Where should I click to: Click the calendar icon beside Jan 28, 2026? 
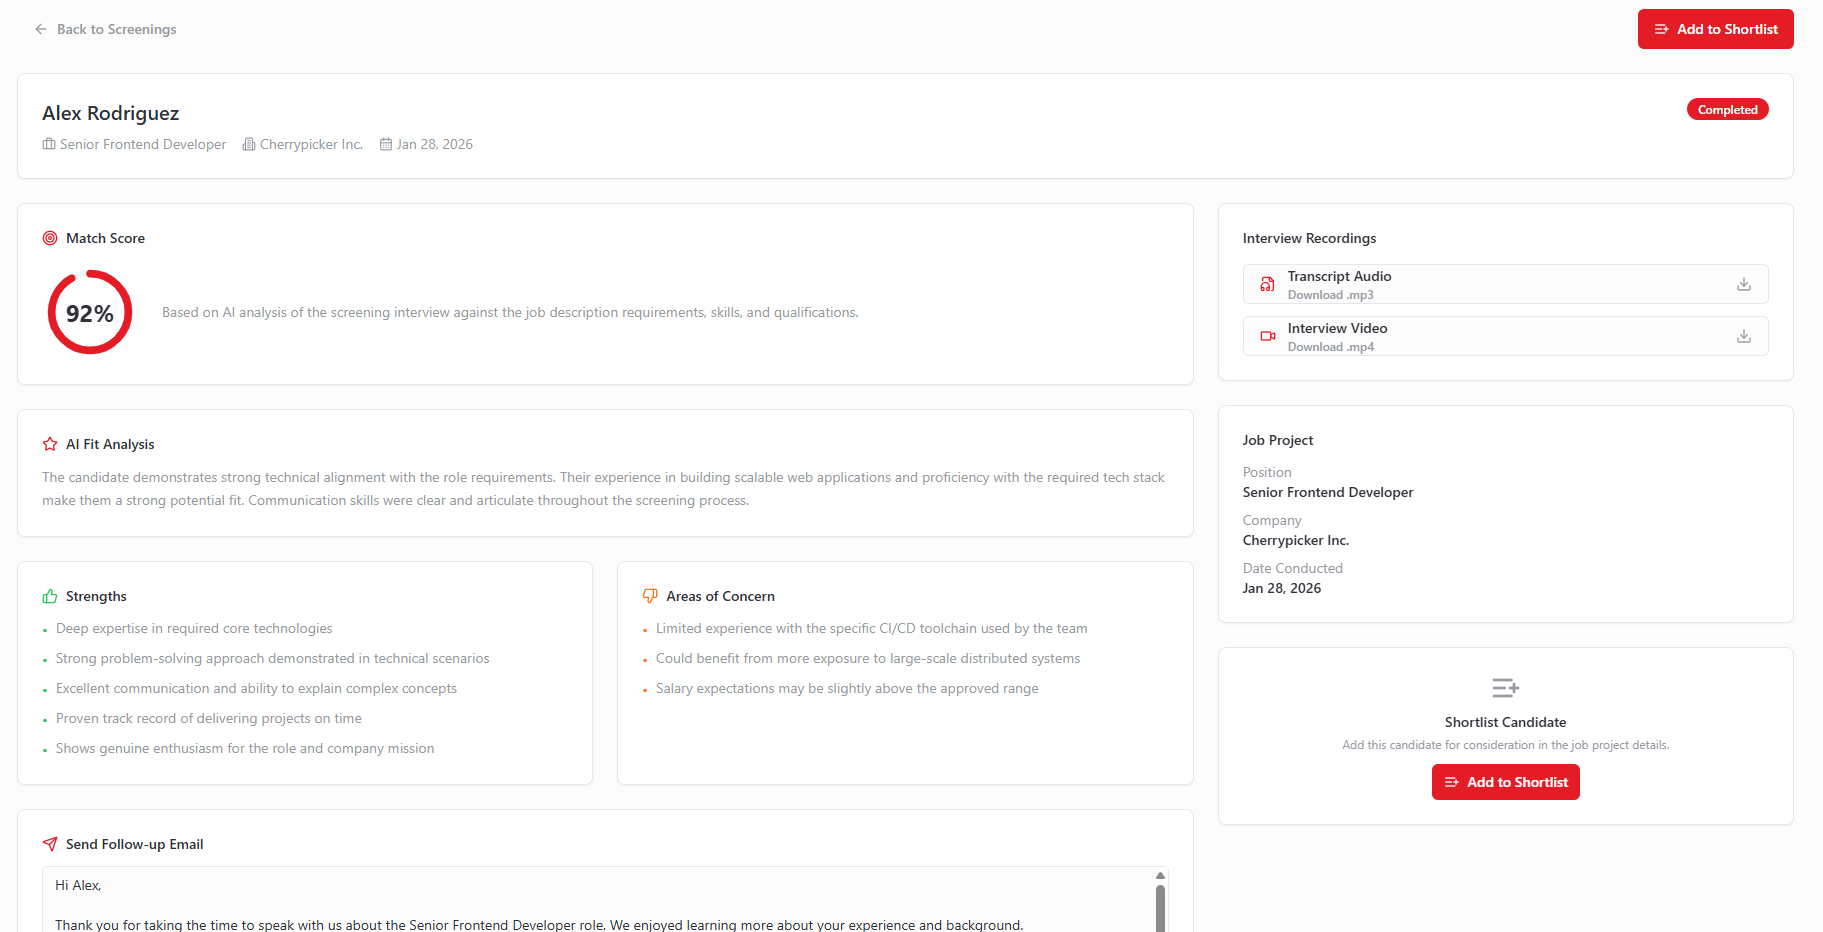[386, 144]
